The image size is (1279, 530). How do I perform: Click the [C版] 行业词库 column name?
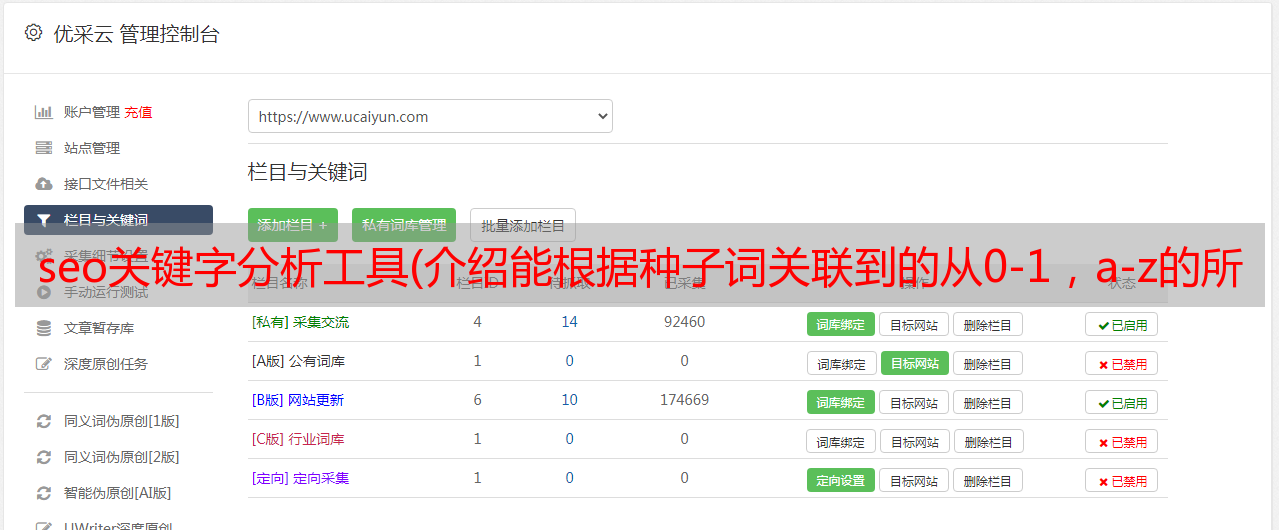click(x=299, y=439)
